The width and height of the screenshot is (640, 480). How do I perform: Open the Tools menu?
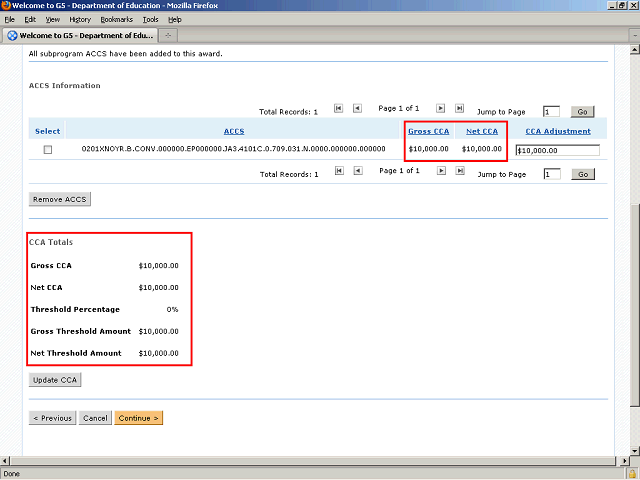pyautogui.click(x=150, y=19)
